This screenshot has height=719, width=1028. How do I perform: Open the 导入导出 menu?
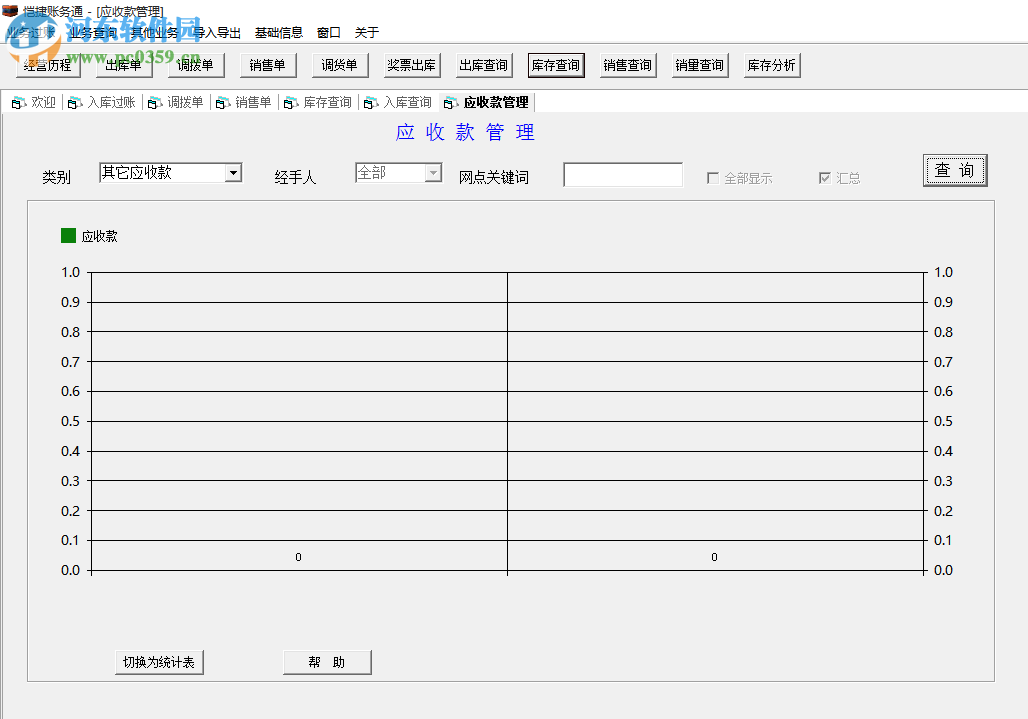click(217, 33)
